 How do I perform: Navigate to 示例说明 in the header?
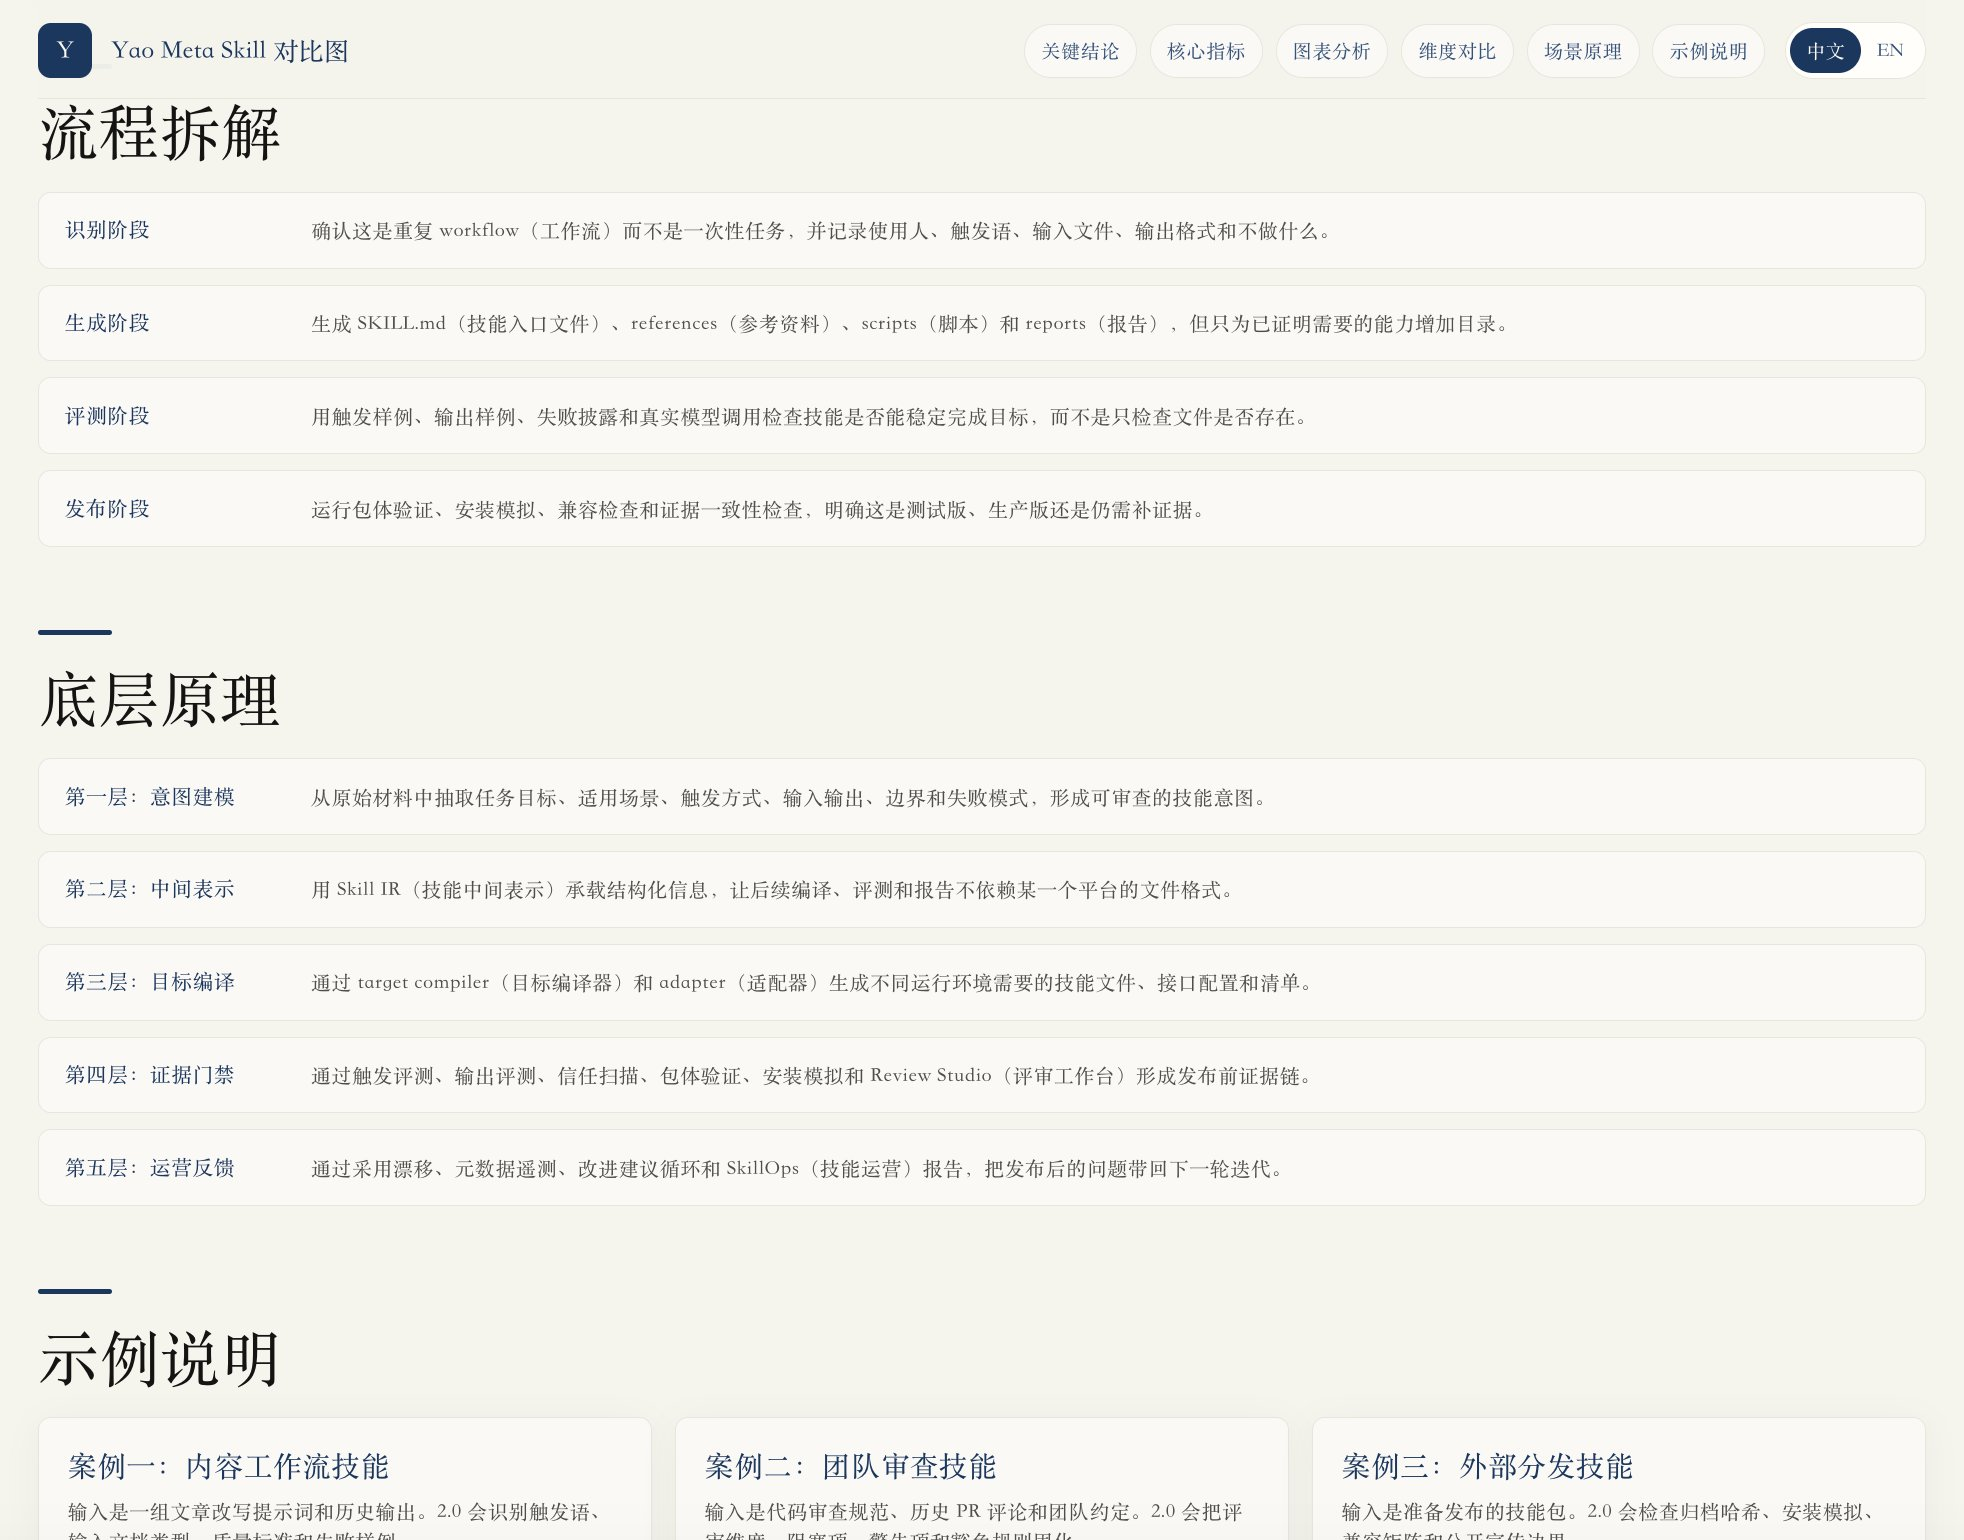tap(1708, 51)
